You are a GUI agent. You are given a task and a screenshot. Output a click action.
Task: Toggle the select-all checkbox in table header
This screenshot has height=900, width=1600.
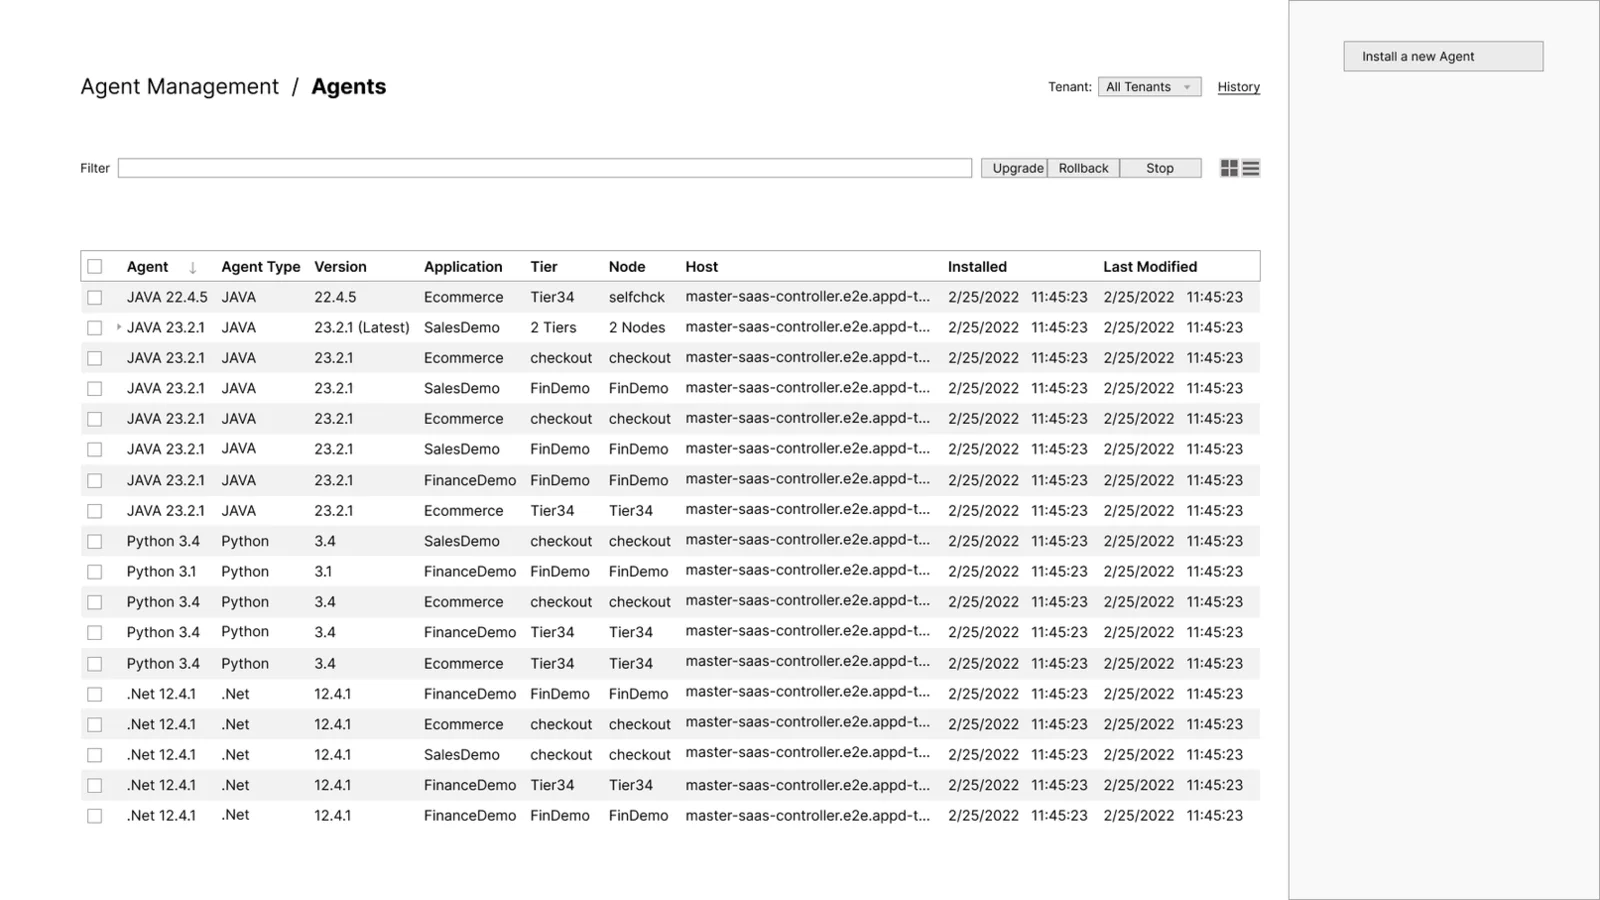pyautogui.click(x=95, y=266)
